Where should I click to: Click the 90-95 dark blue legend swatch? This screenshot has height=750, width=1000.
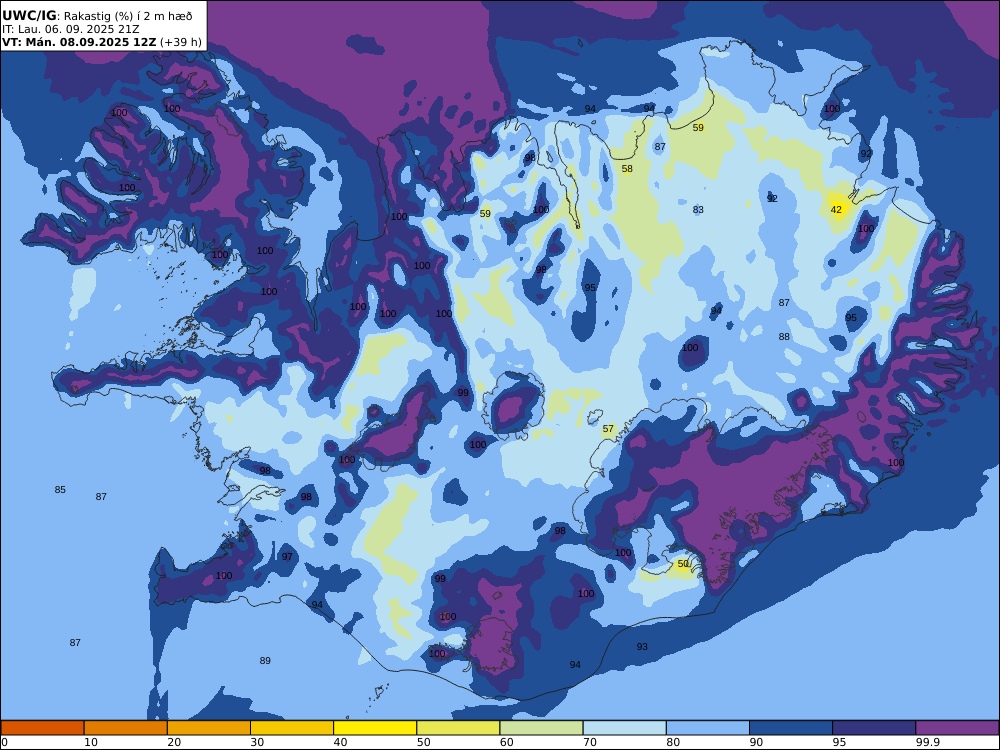(791, 728)
